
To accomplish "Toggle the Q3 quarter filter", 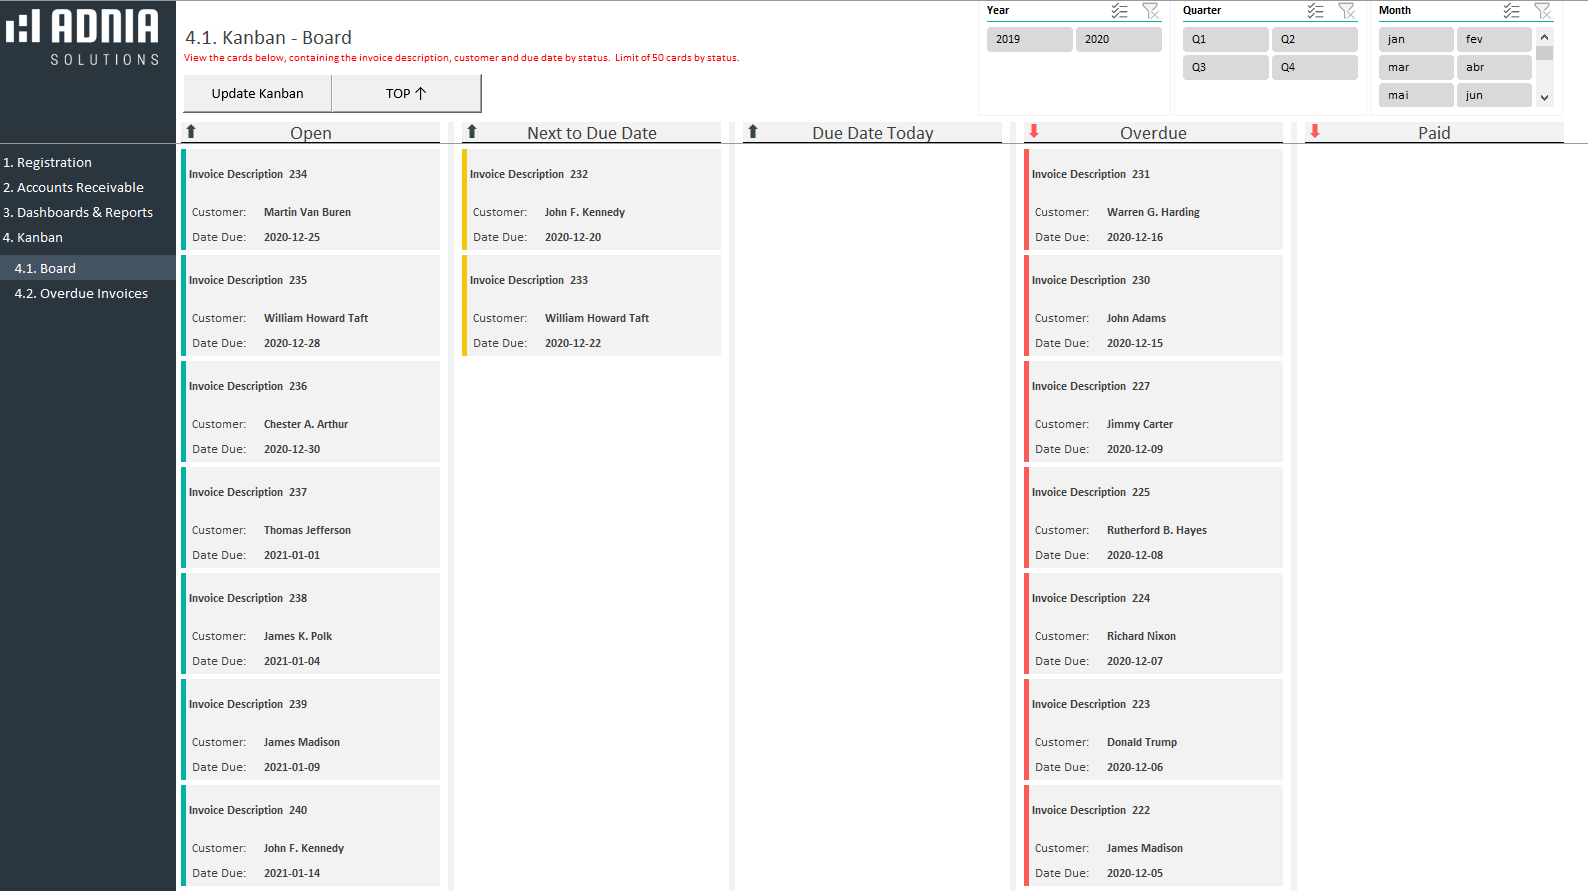I will coord(1225,67).
